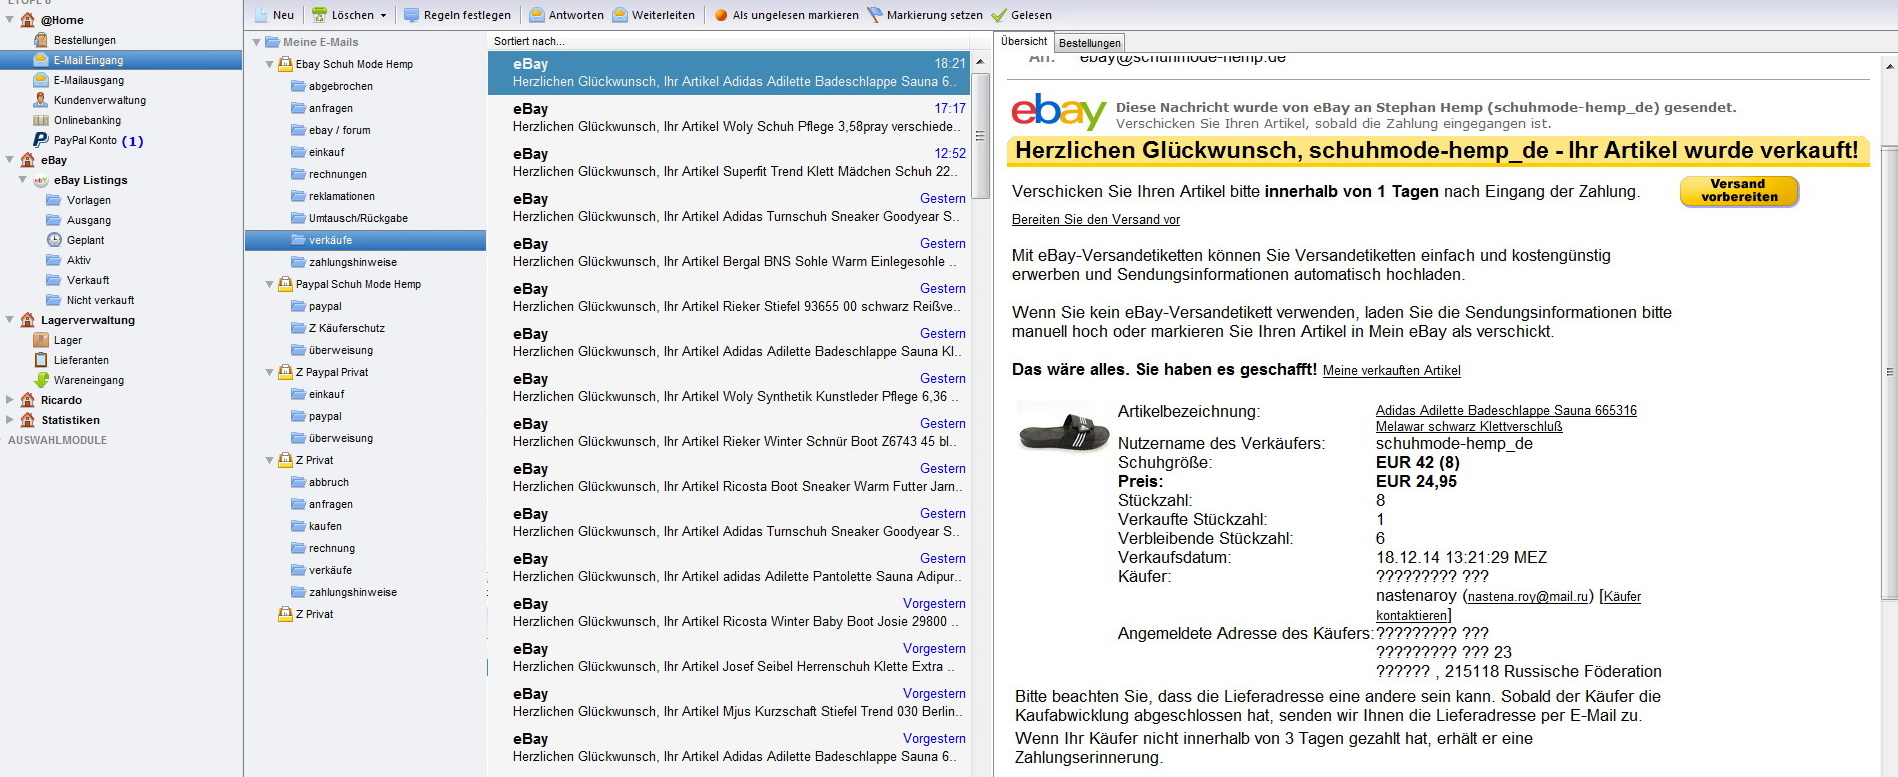Click Antworten to reply to email

566,15
